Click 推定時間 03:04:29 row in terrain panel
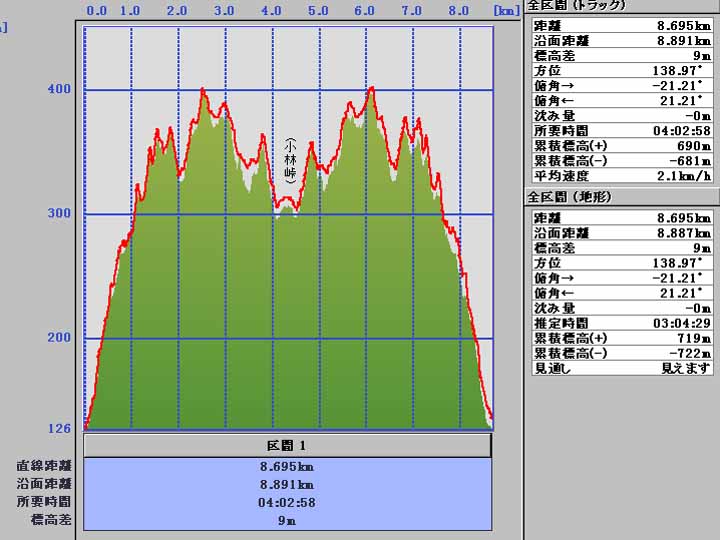 pos(620,323)
